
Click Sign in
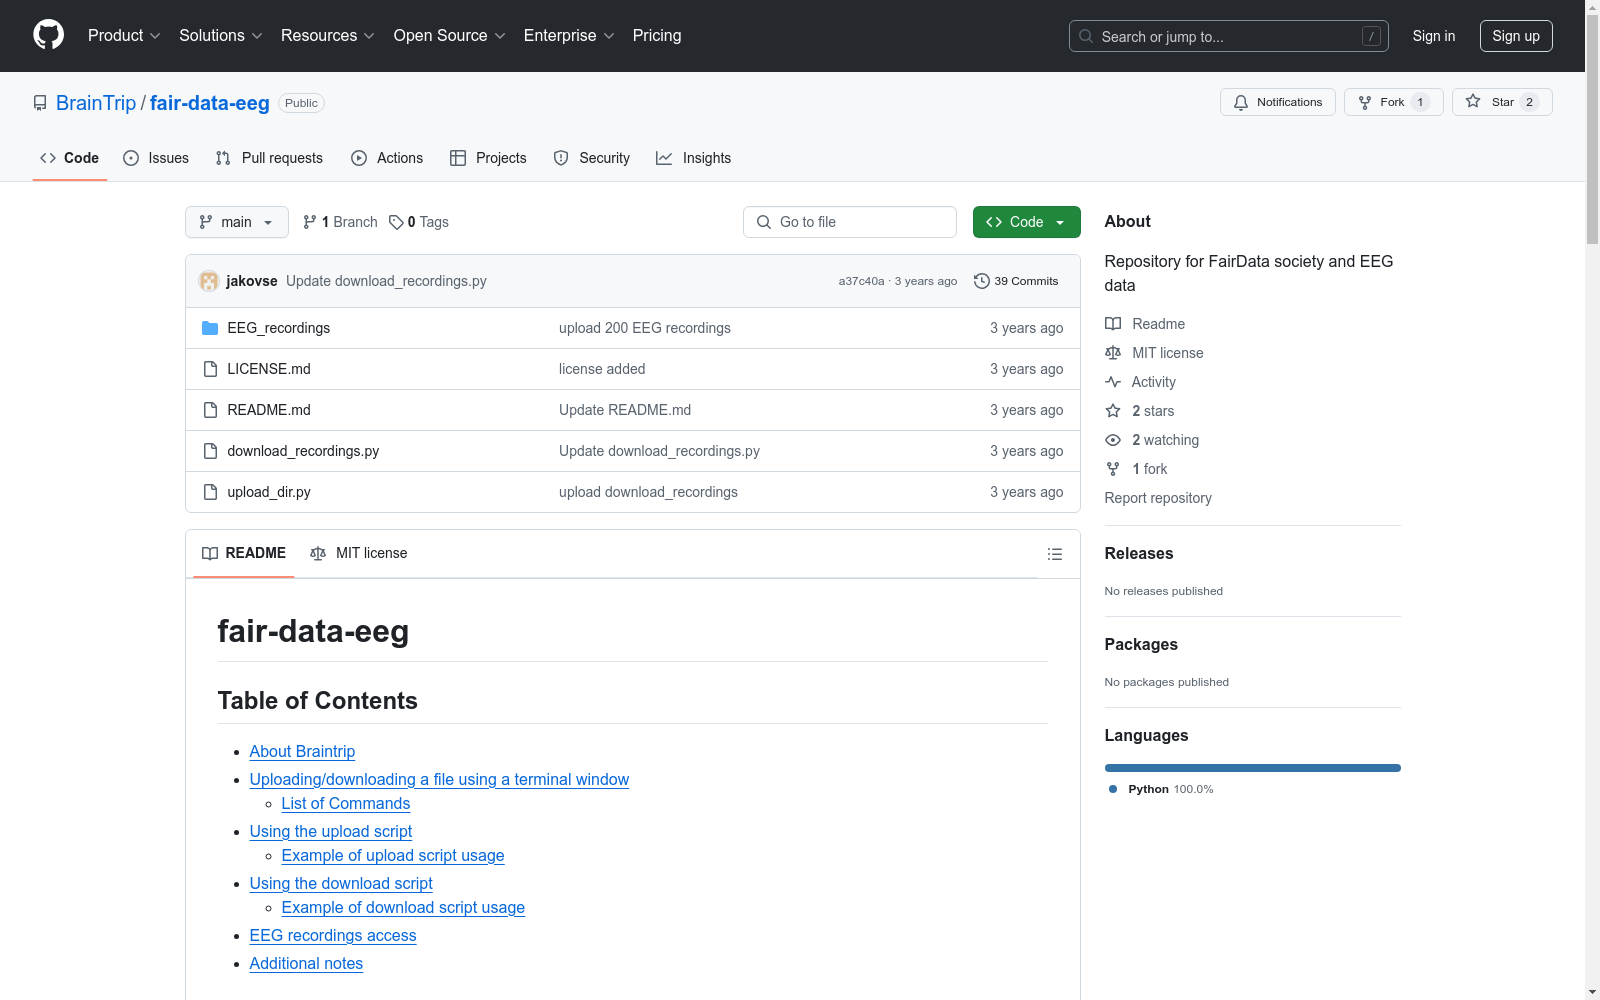coord(1434,36)
